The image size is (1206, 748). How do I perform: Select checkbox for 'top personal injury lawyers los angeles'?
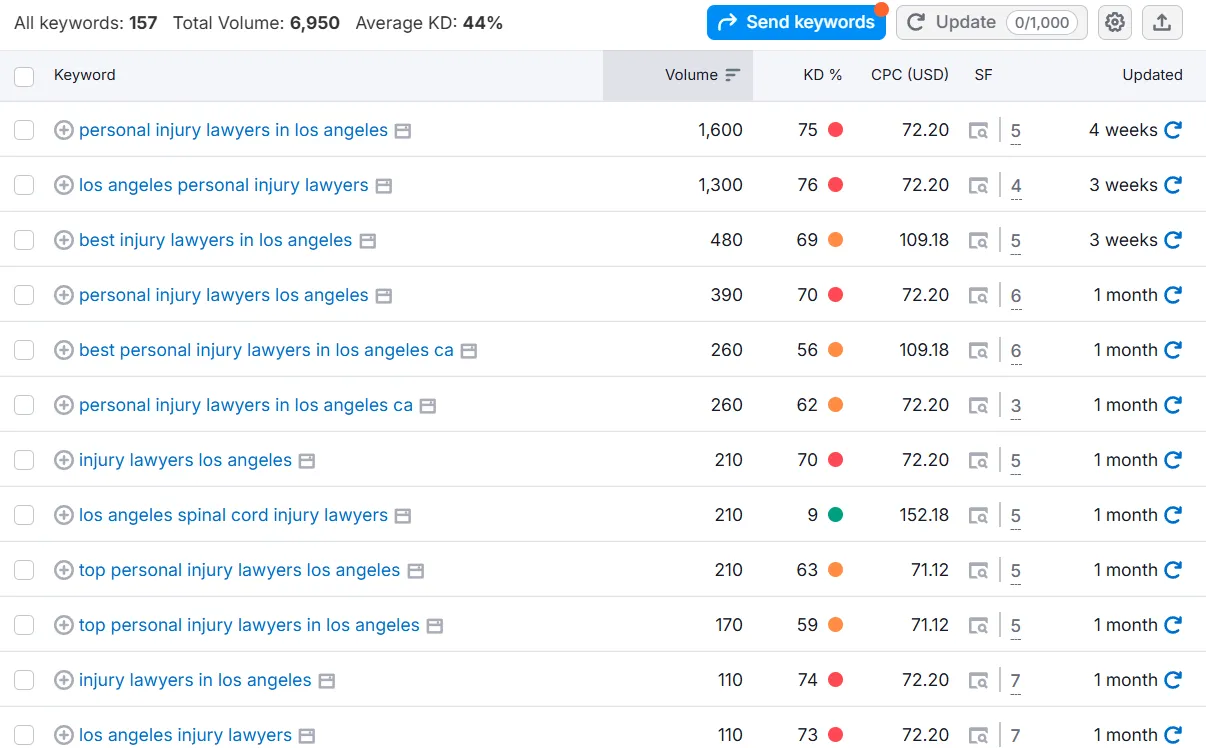point(24,570)
